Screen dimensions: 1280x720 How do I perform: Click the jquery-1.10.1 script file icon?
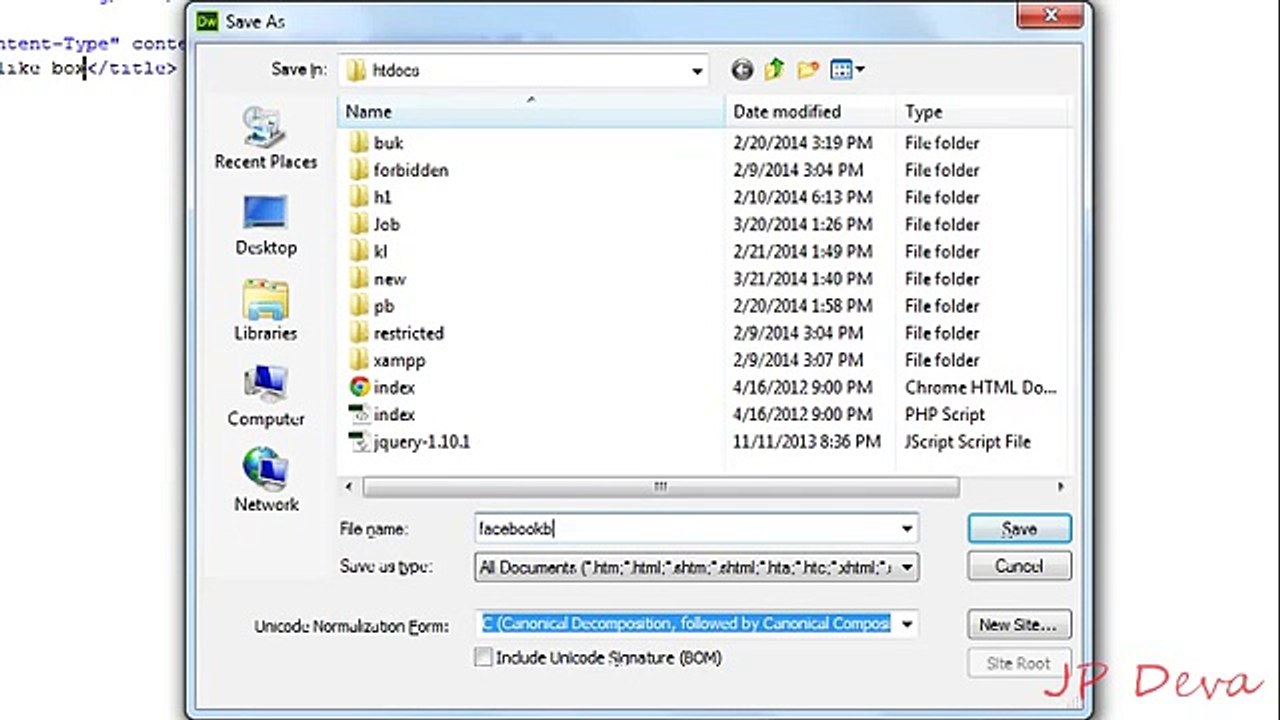click(359, 441)
